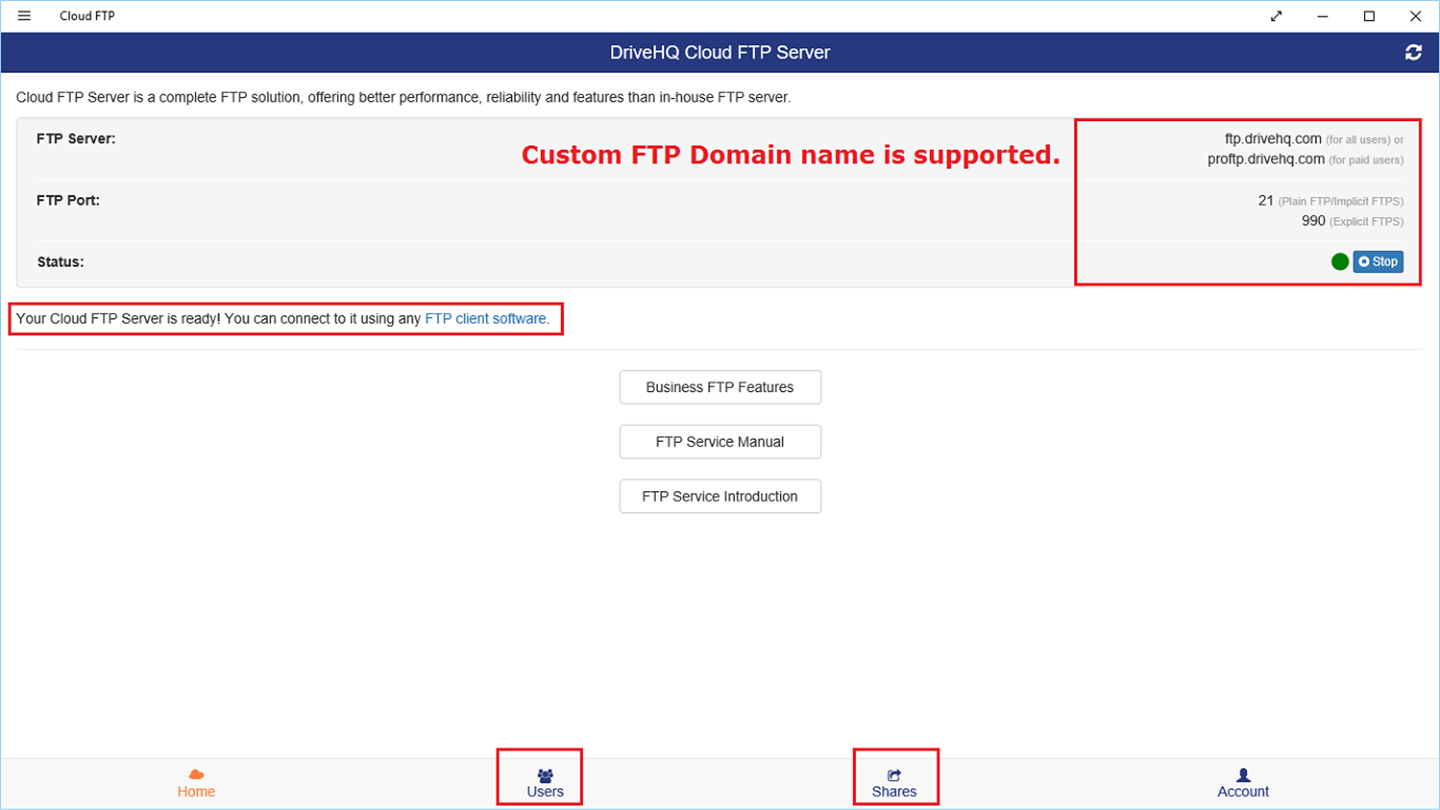Open the hamburger menu icon
Image resolution: width=1440 pixels, height=810 pixels.
24,16
